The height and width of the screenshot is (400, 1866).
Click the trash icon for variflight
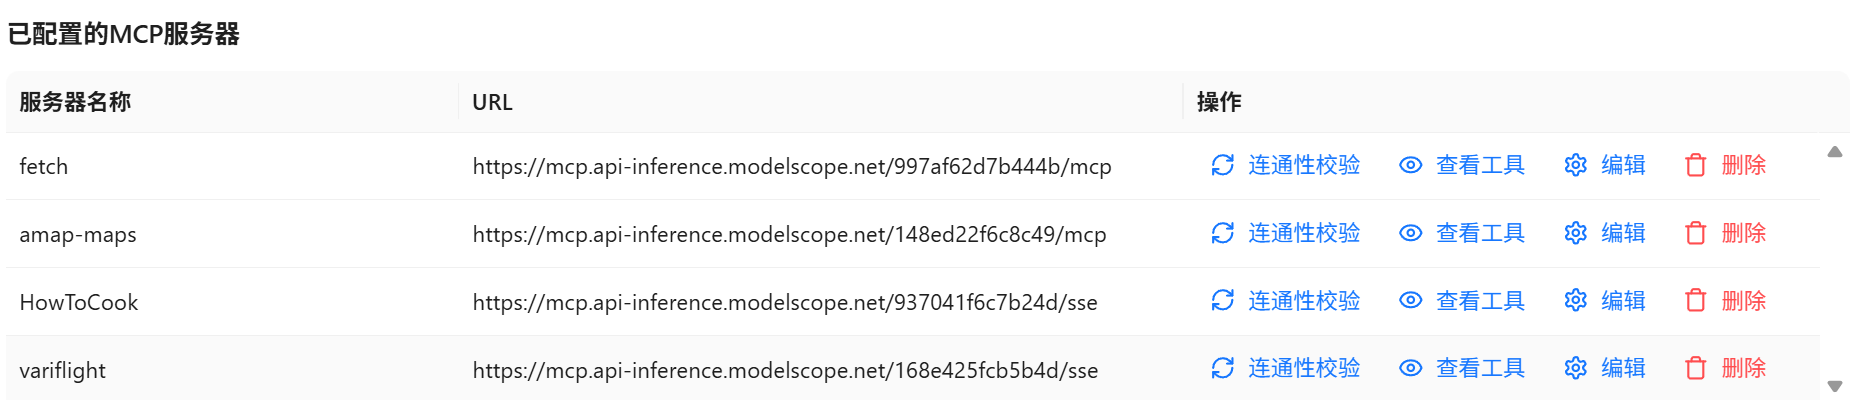[1695, 369]
